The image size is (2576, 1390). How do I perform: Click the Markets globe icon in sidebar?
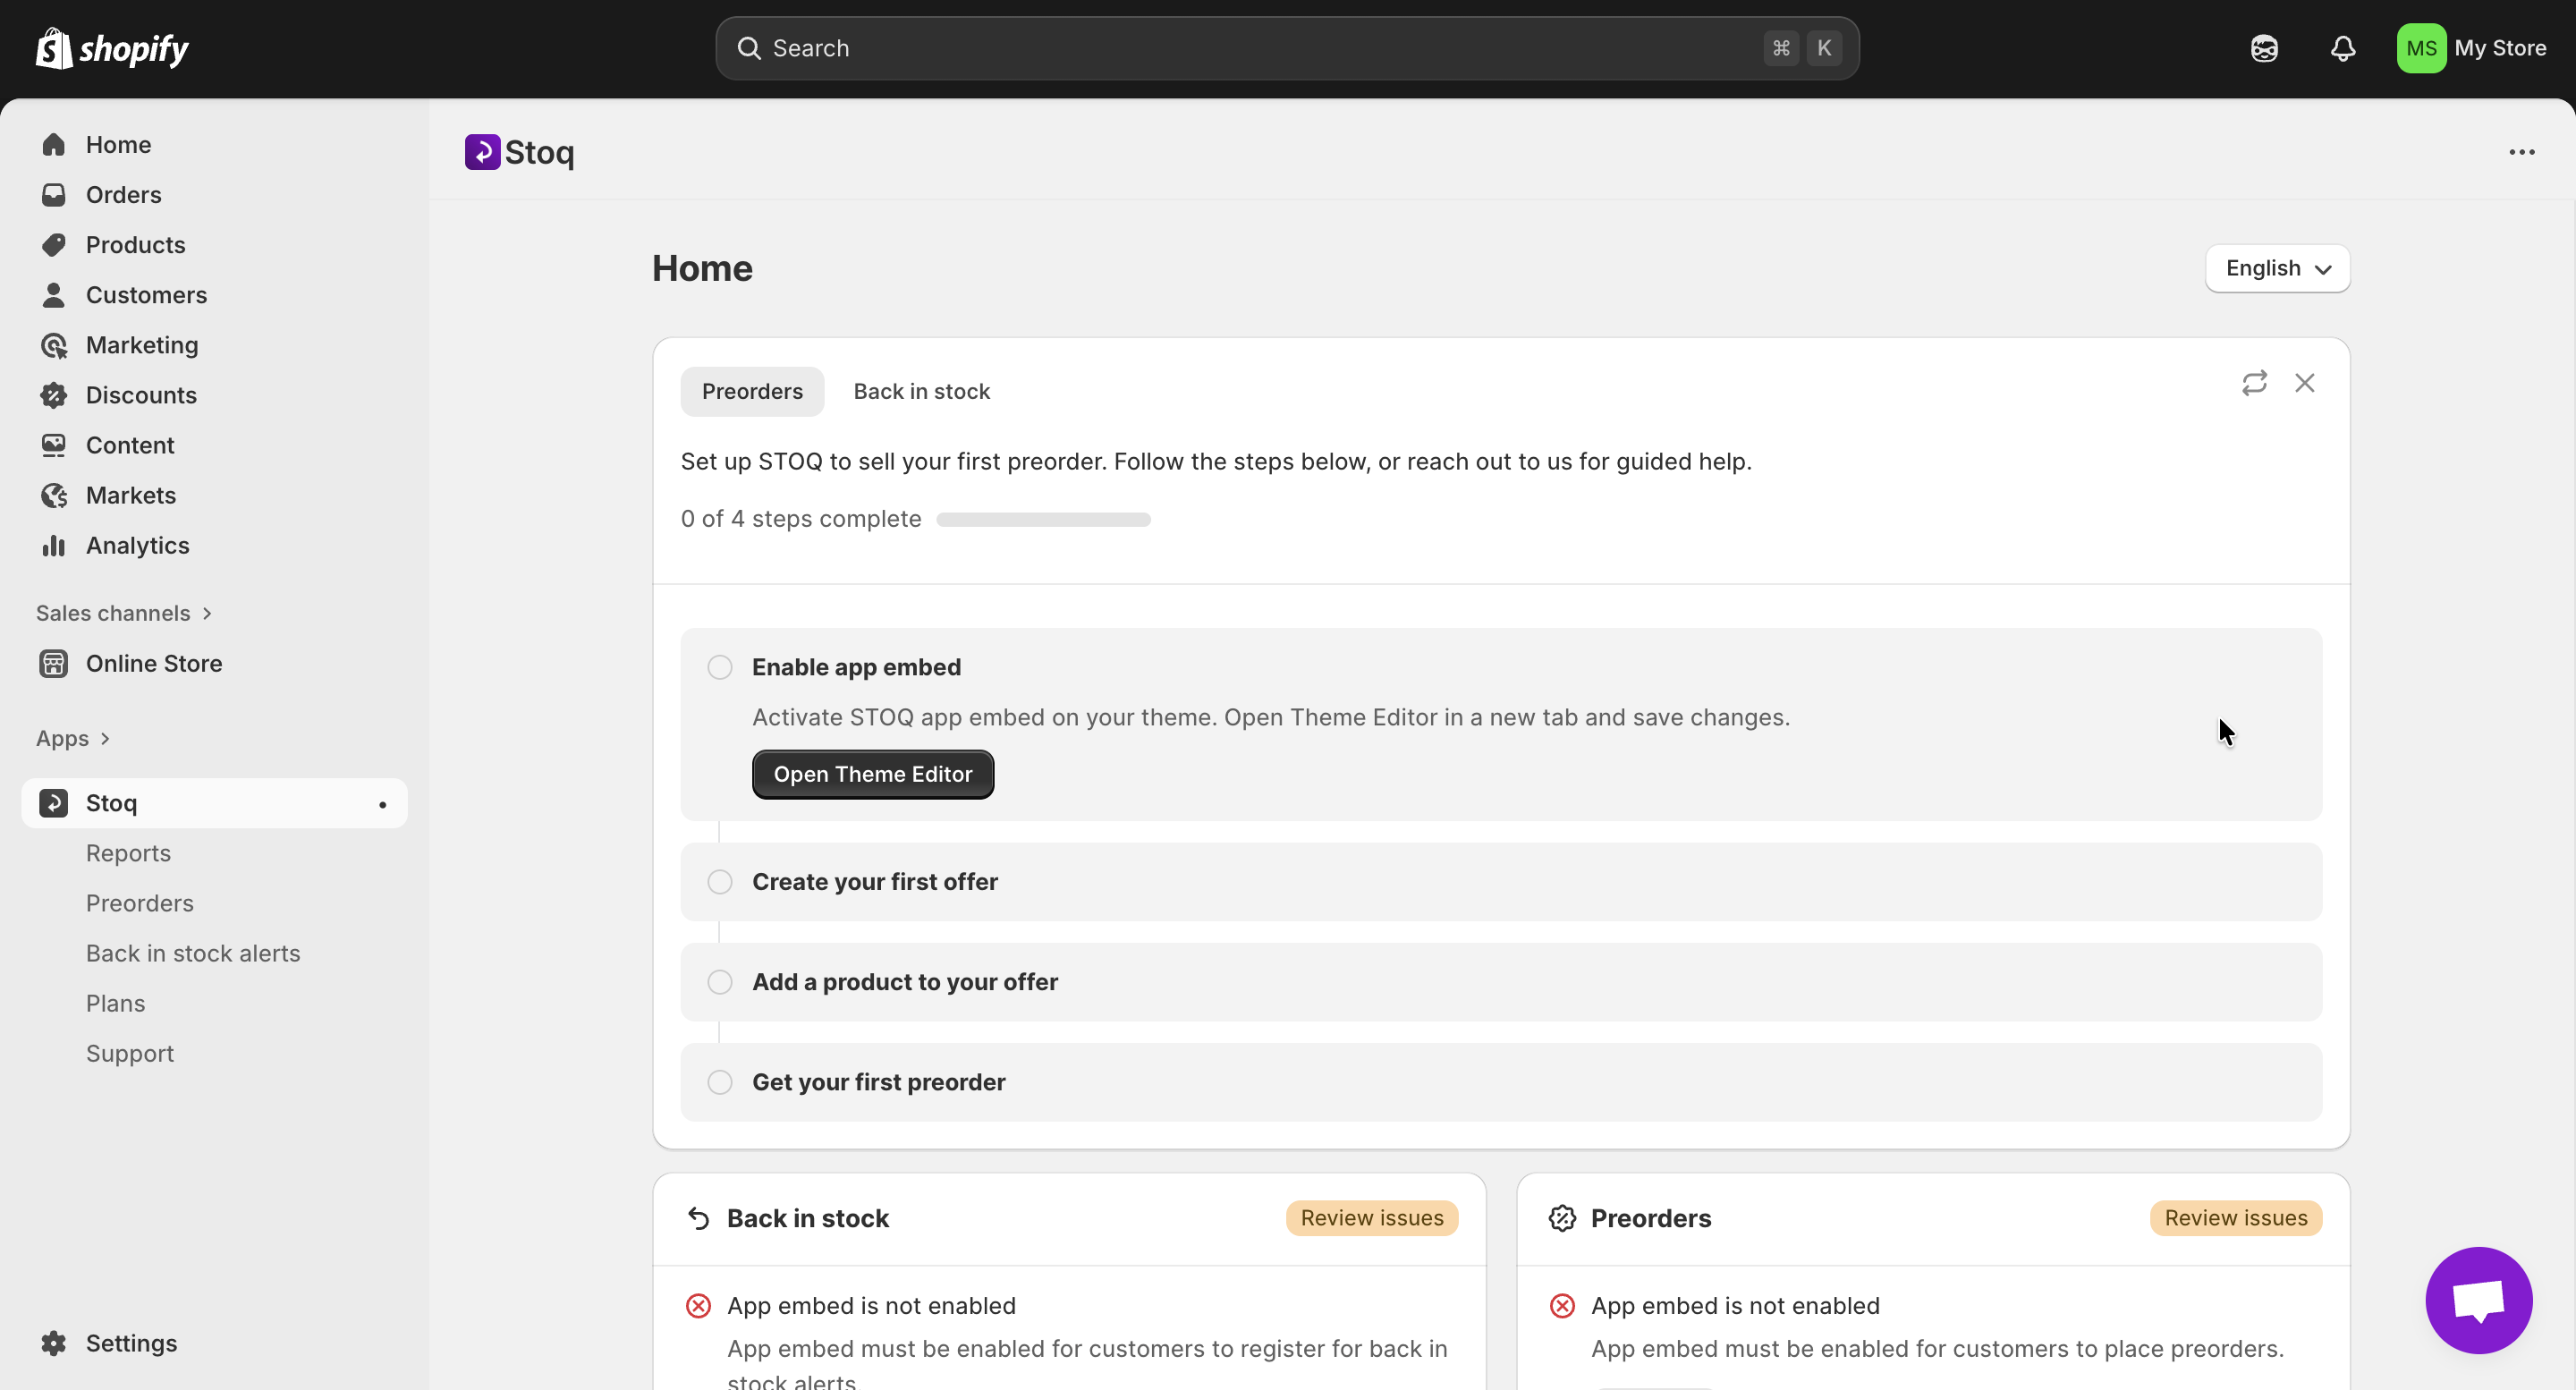tap(54, 495)
